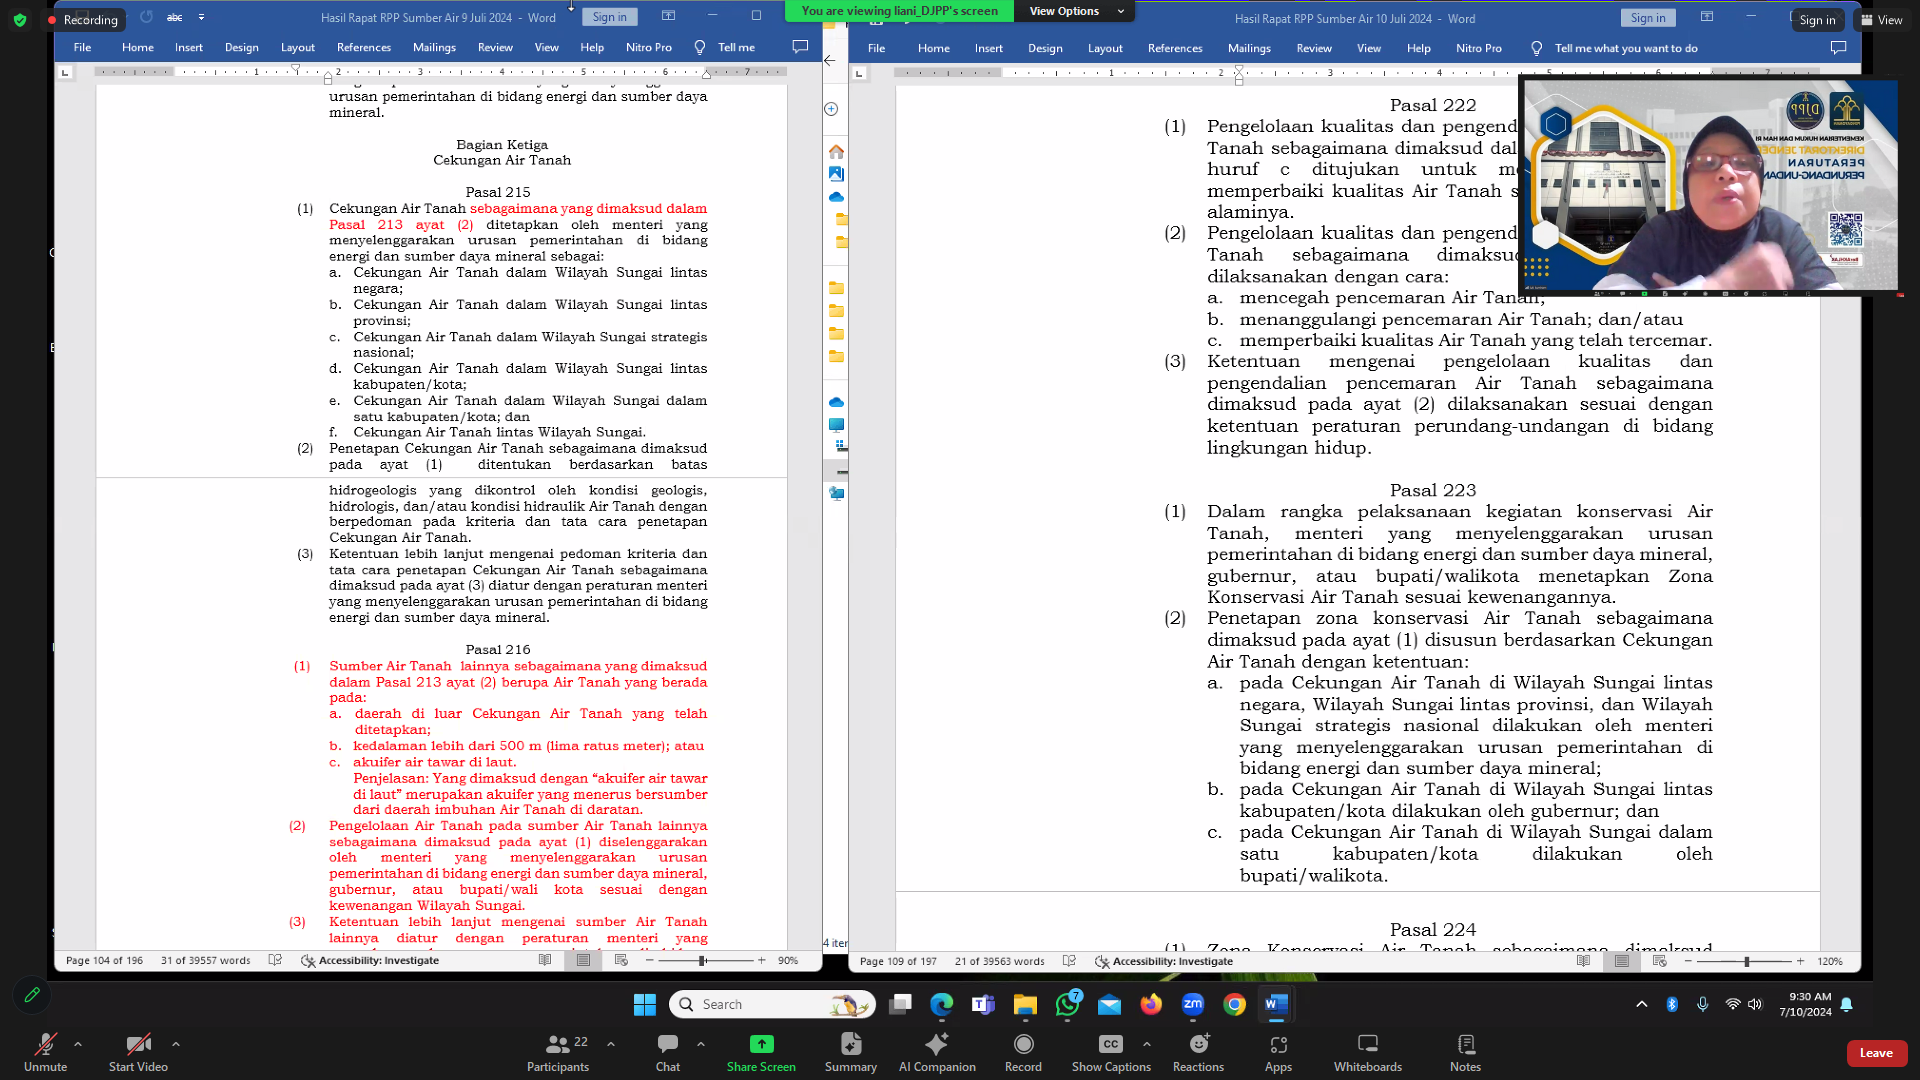Click Sign in in left Word window
The width and height of the screenshot is (1920, 1080).
coord(609,17)
